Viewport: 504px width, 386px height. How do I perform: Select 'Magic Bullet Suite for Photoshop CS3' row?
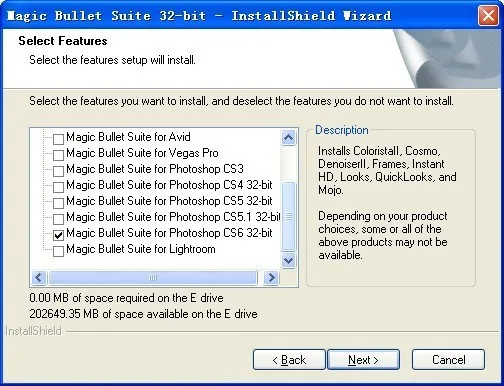pos(155,169)
